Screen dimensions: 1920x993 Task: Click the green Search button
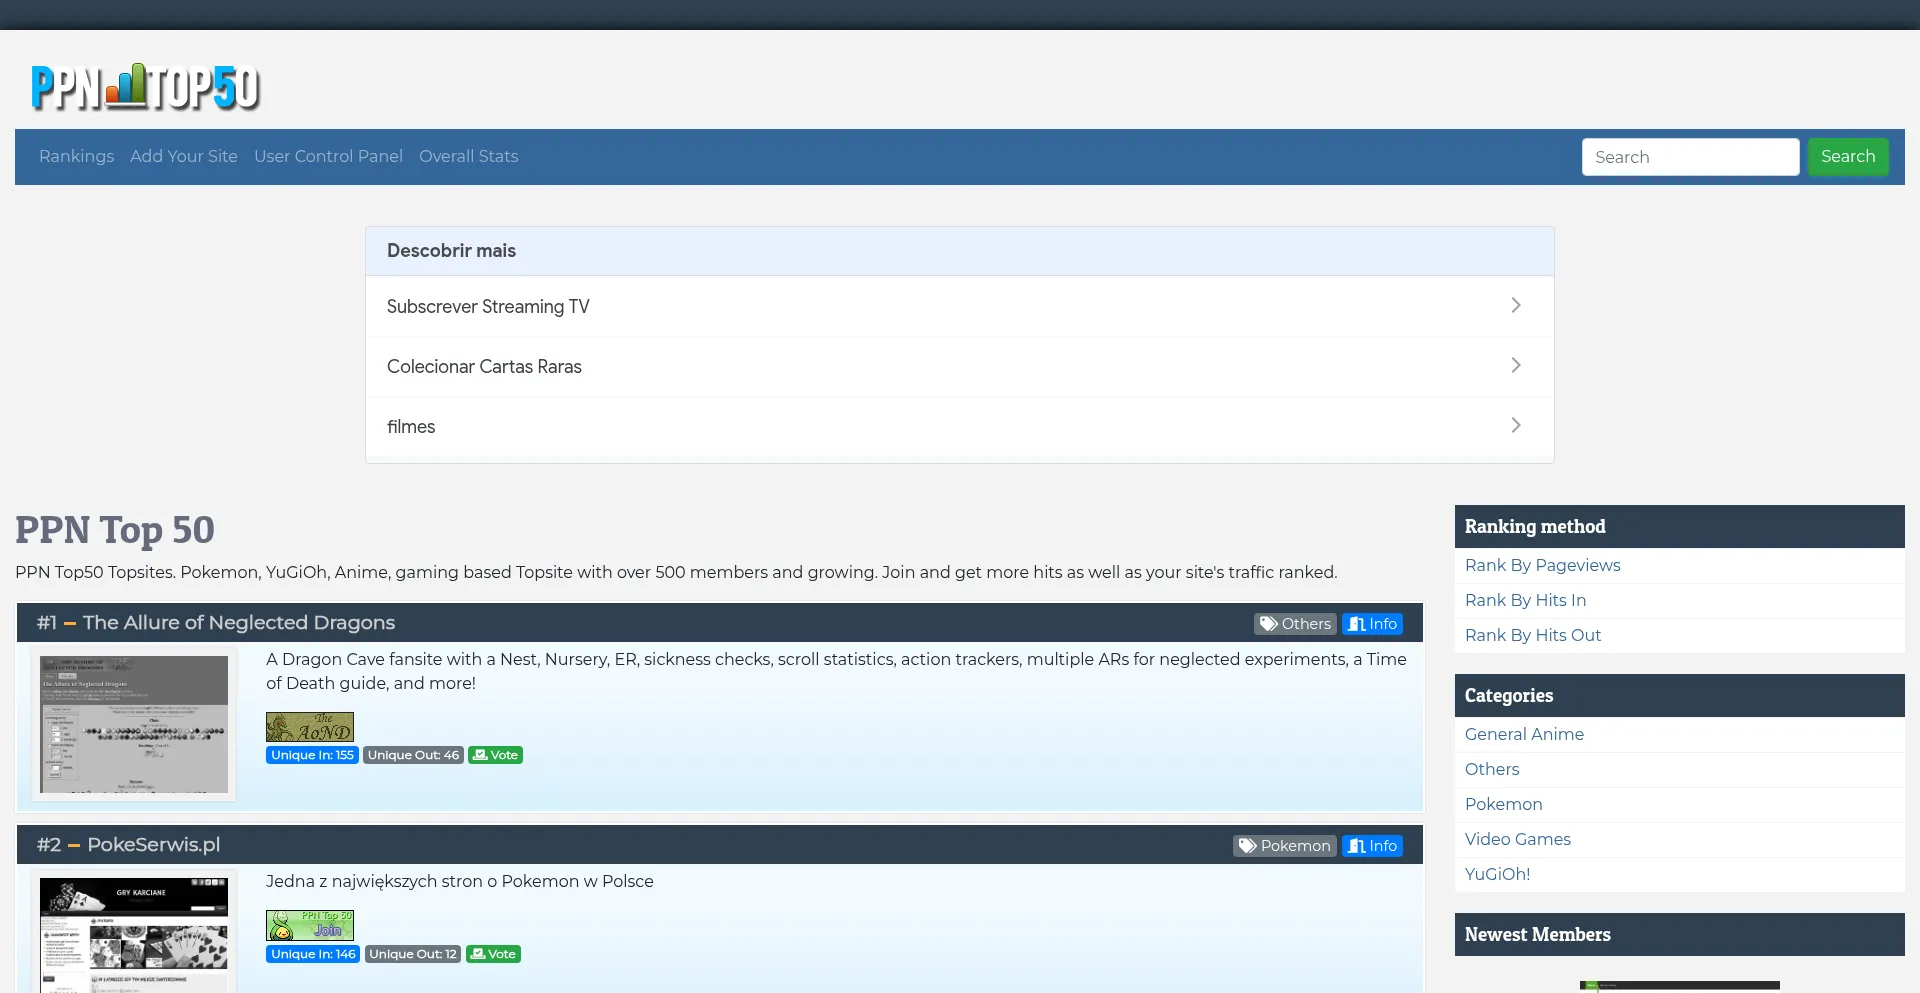tap(1847, 157)
